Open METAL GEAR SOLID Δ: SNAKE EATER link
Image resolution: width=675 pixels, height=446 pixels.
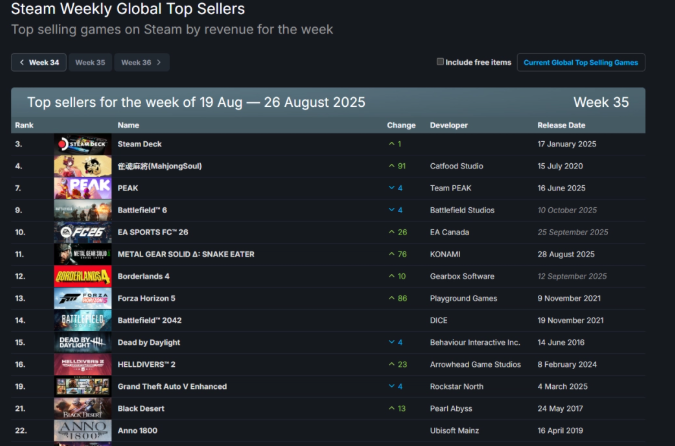(186, 254)
